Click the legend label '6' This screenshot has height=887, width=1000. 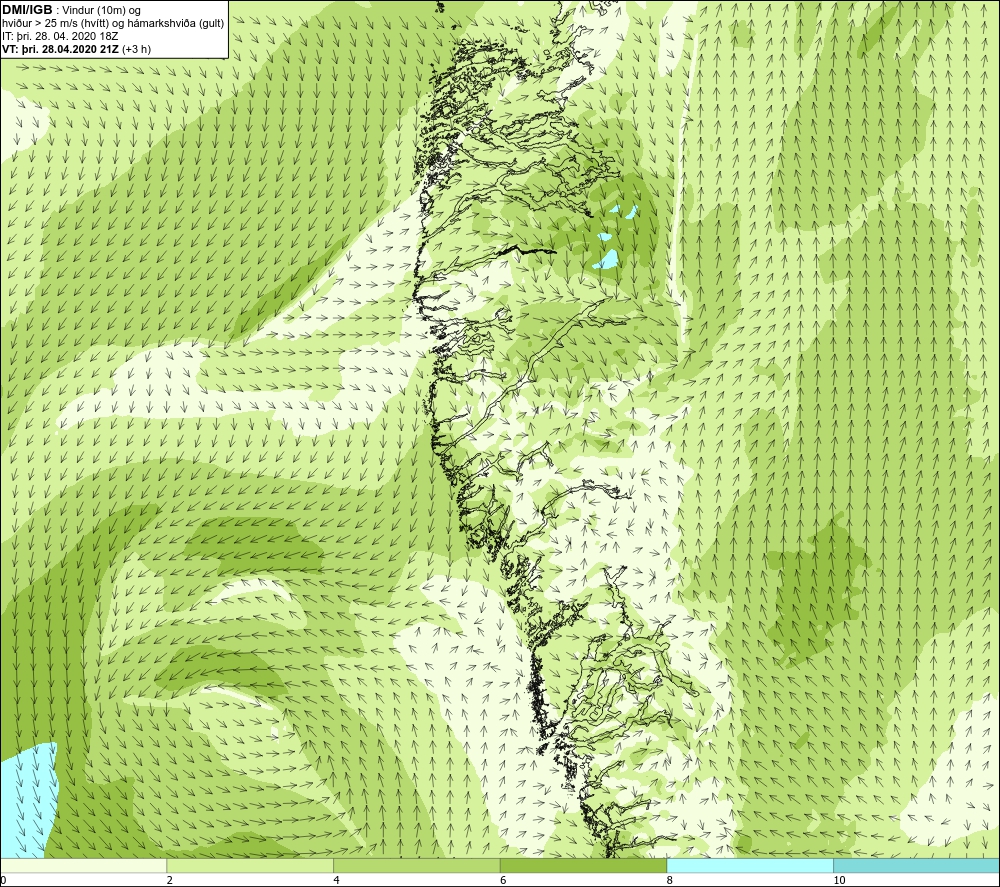point(503,880)
